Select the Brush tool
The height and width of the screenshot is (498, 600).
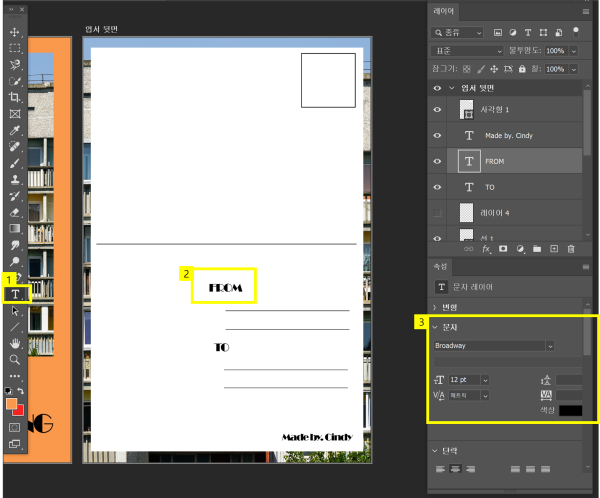[x=15, y=163]
